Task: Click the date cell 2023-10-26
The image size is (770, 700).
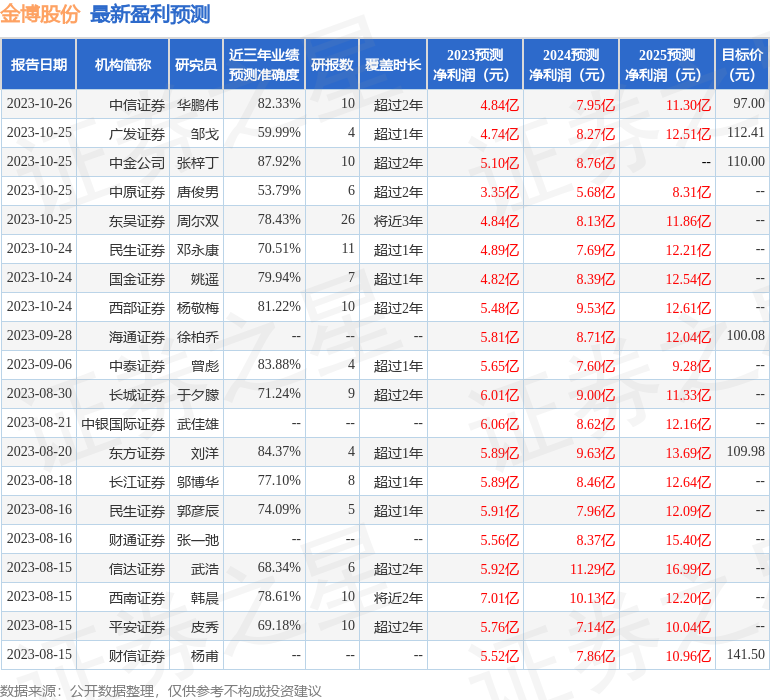Action: tap(39, 104)
